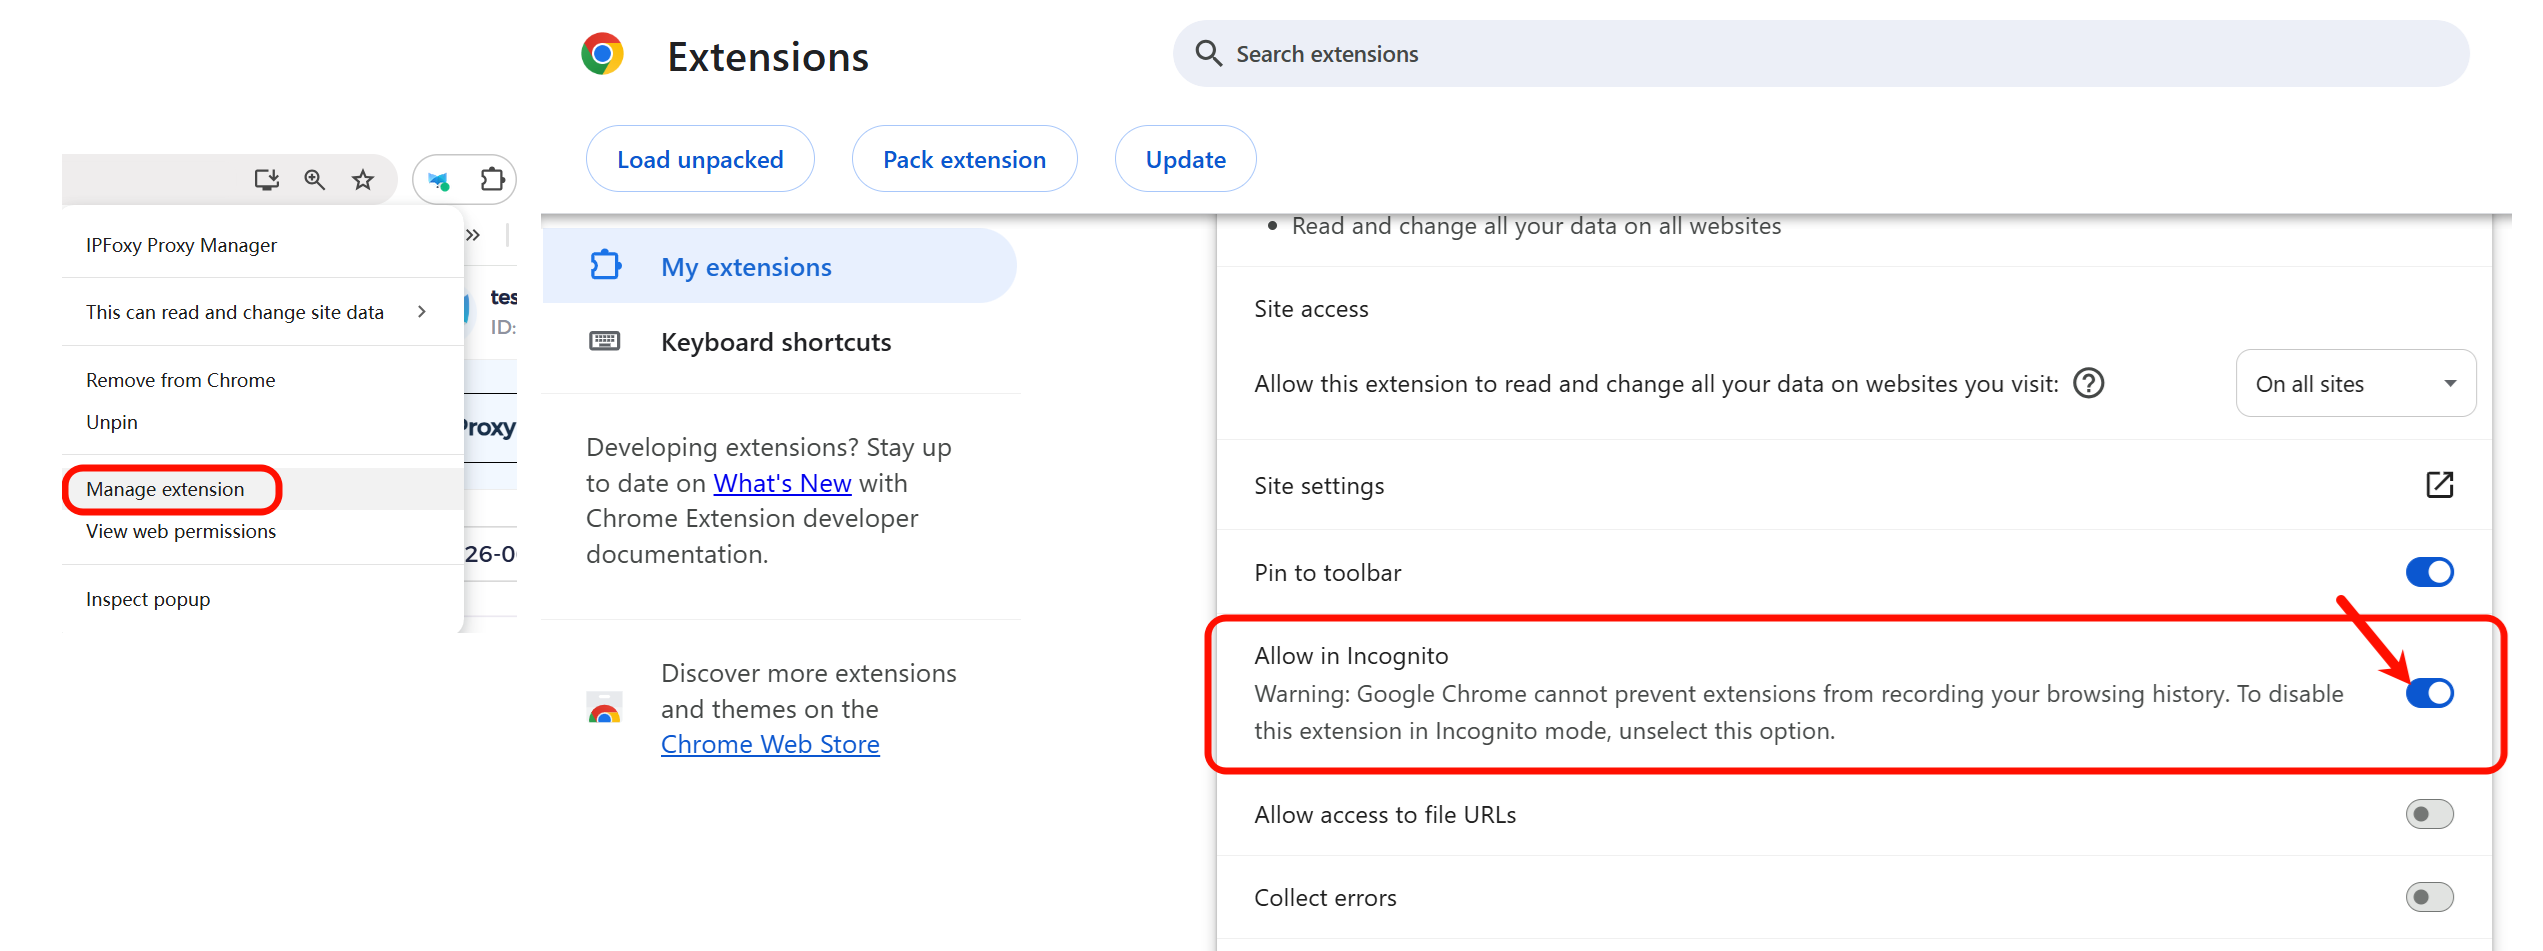Screen dimensions: 2543x951
Task: Toggle the Pin to toolbar switch
Action: (2429, 572)
